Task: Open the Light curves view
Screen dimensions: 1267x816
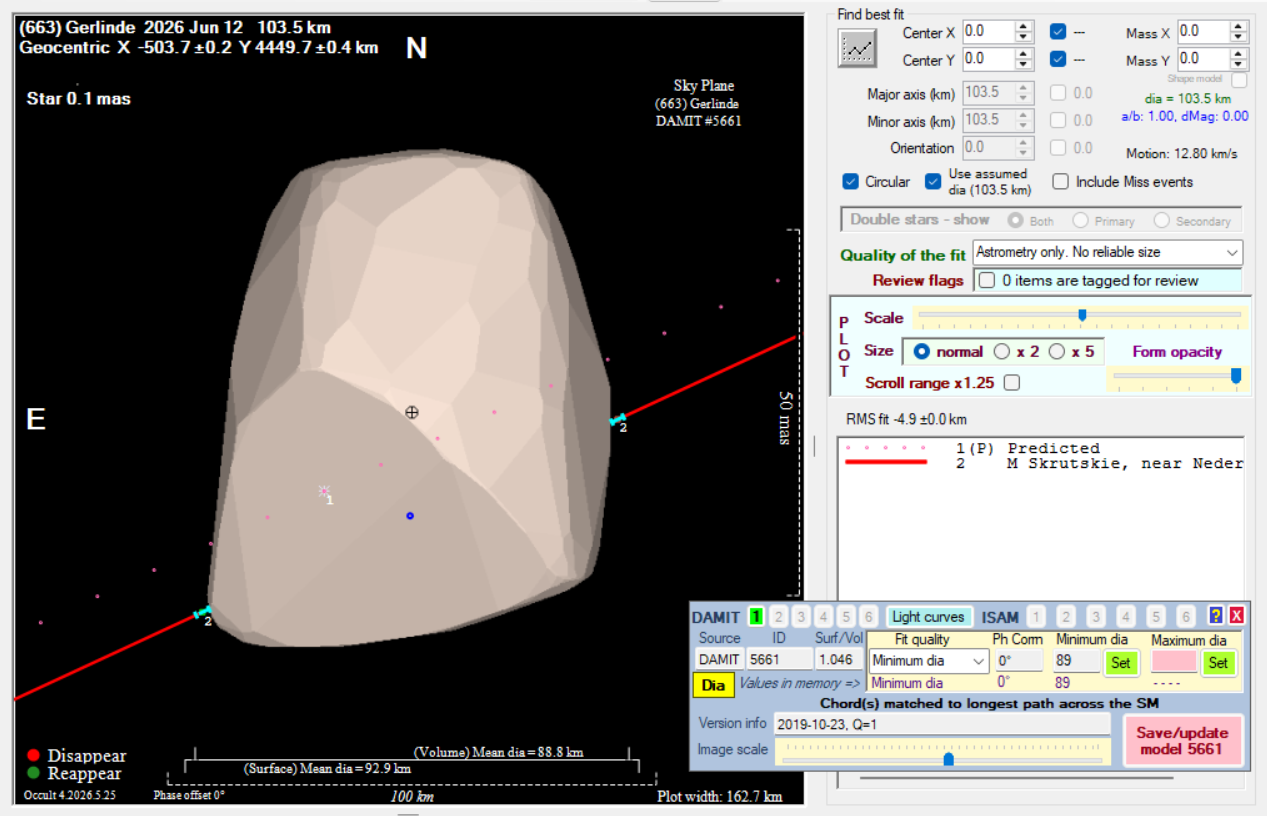Action: pyautogui.click(x=929, y=617)
